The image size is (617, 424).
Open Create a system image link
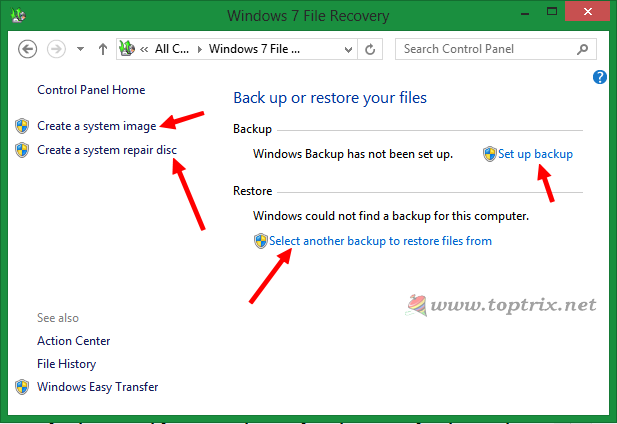[96, 126]
